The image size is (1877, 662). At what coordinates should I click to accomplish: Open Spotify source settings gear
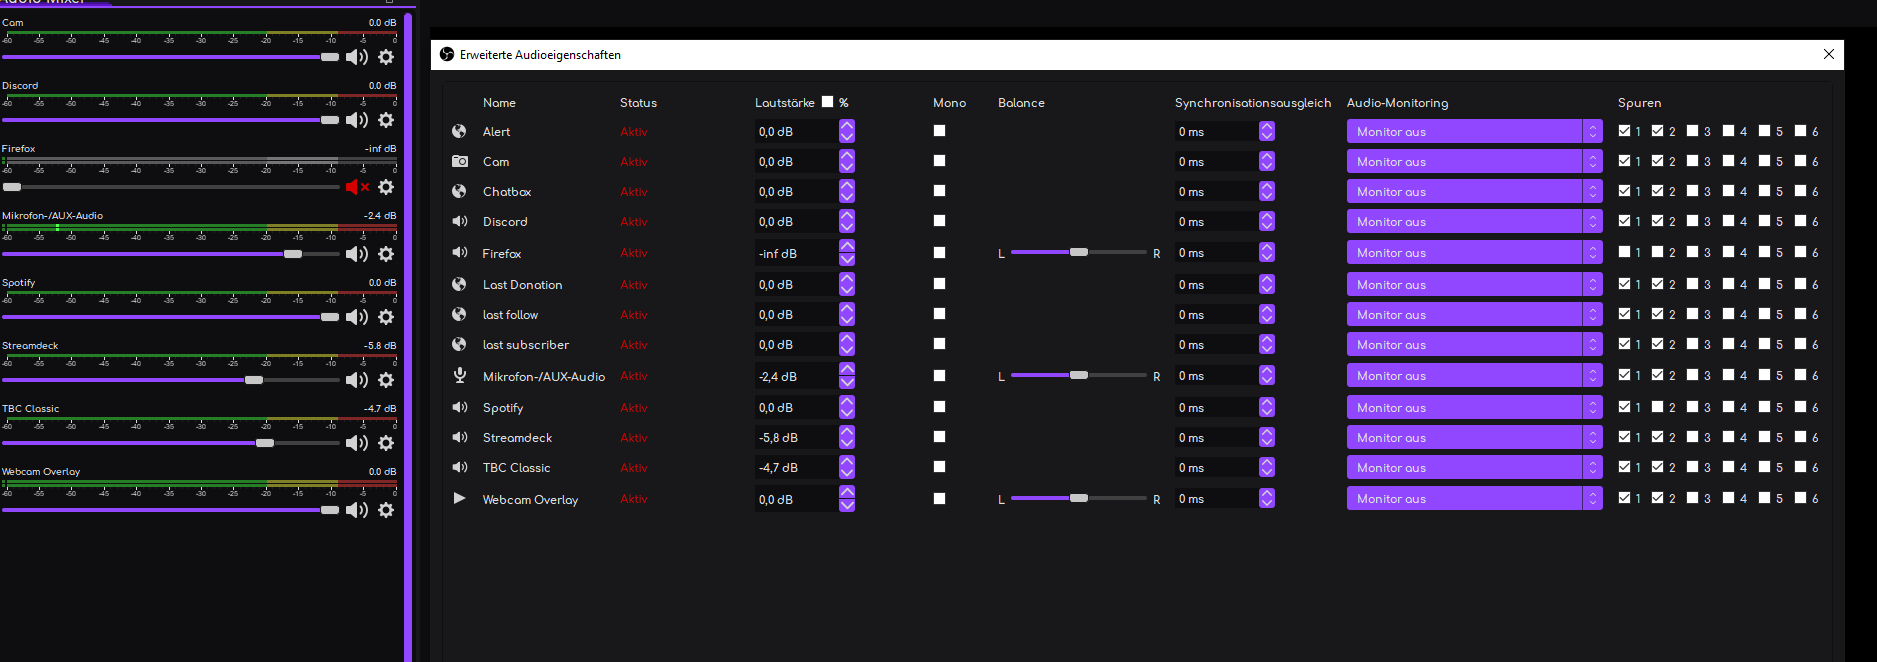[386, 317]
